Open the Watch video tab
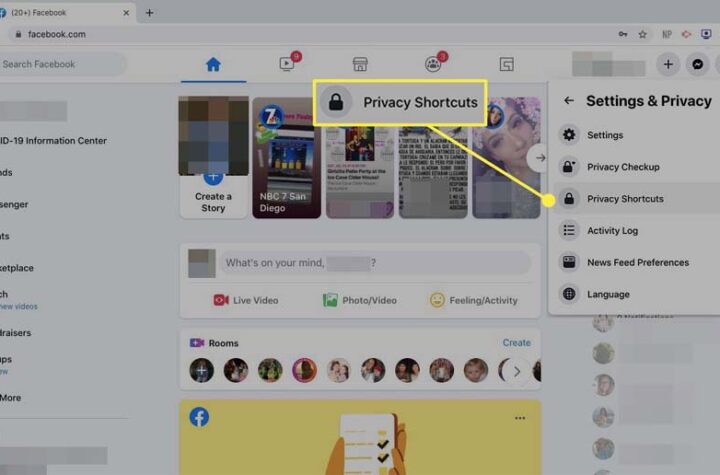The height and width of the screenshot is (475, 720). coord(286,64)
